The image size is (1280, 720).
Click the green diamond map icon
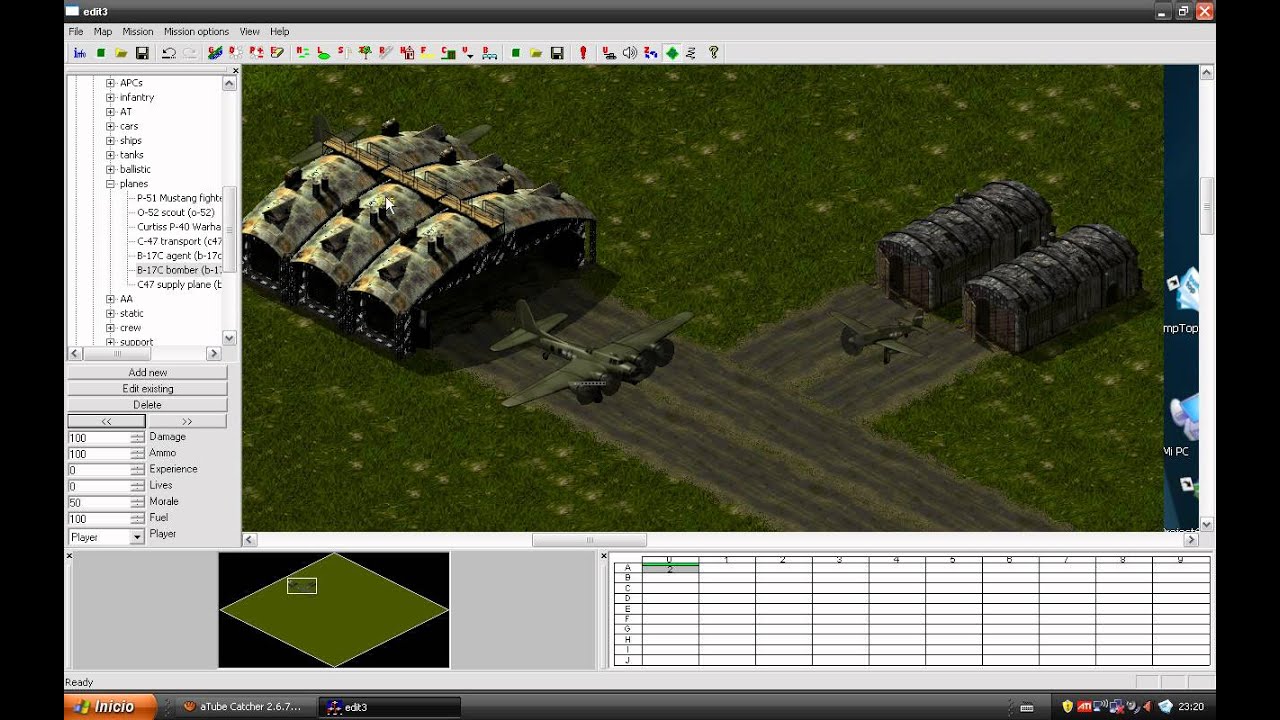coord(671,52)
